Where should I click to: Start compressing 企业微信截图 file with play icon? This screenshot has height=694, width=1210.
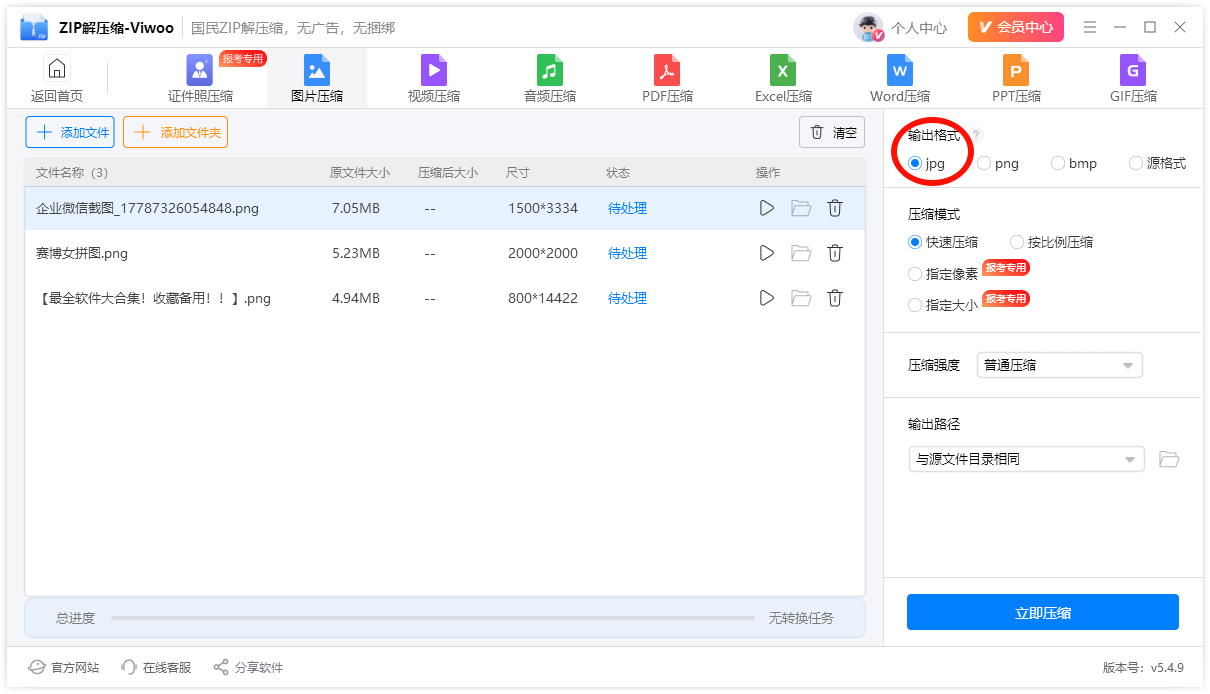click(767, 208)
